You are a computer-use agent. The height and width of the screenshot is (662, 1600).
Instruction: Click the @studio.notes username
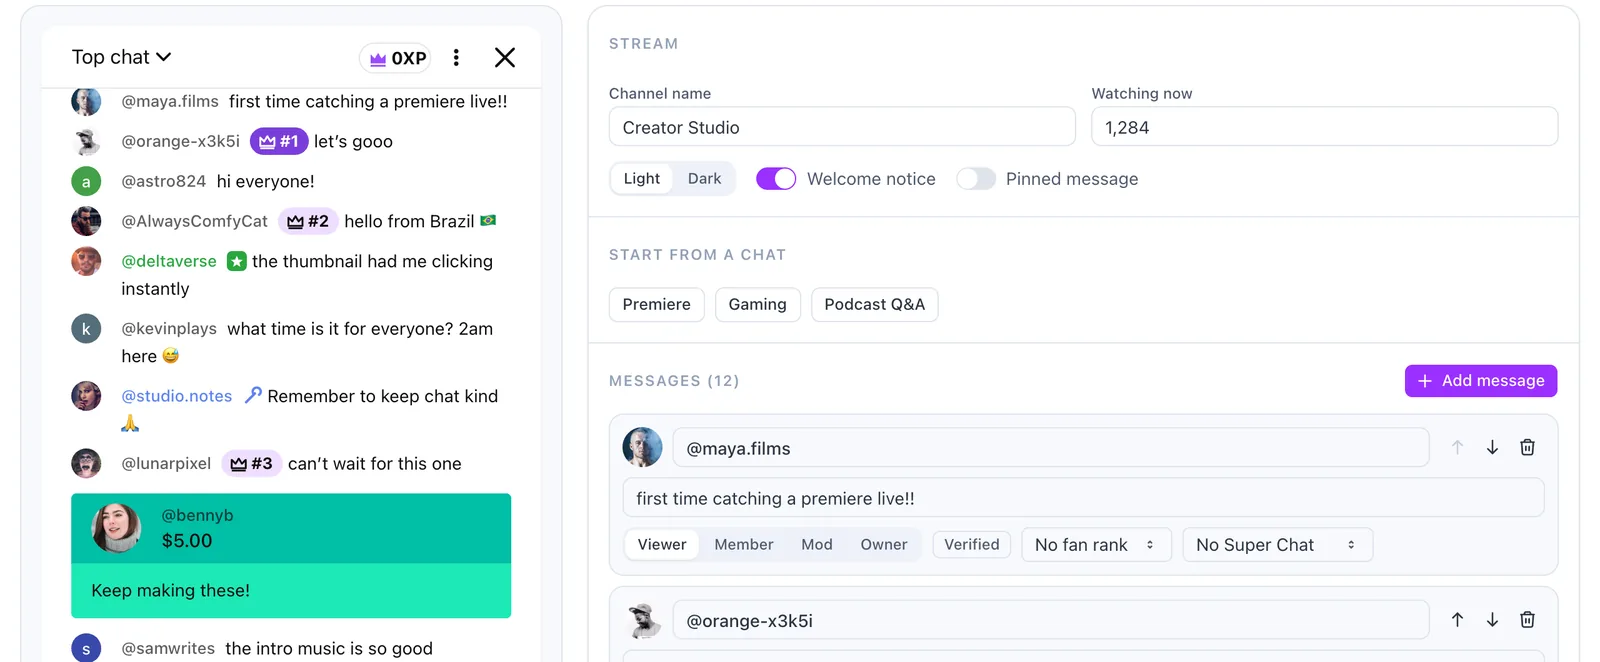(x=177, y=396)
